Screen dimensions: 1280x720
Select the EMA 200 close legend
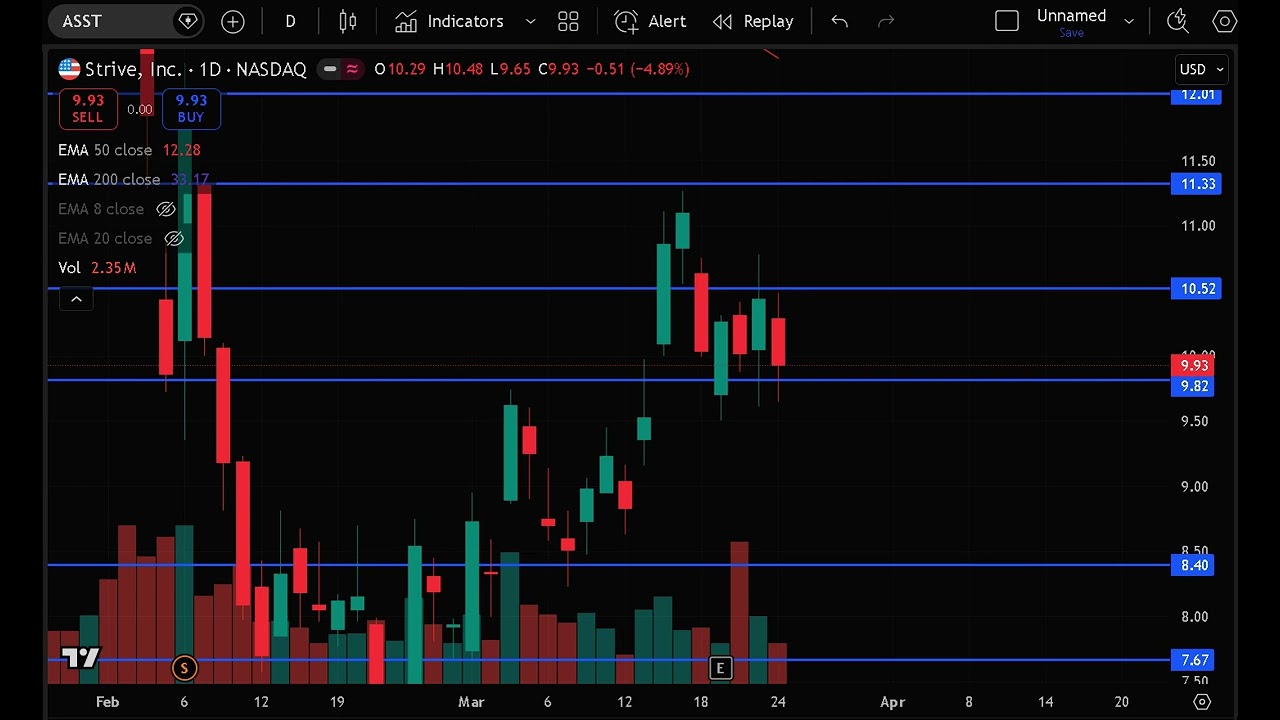click(133, 180)
